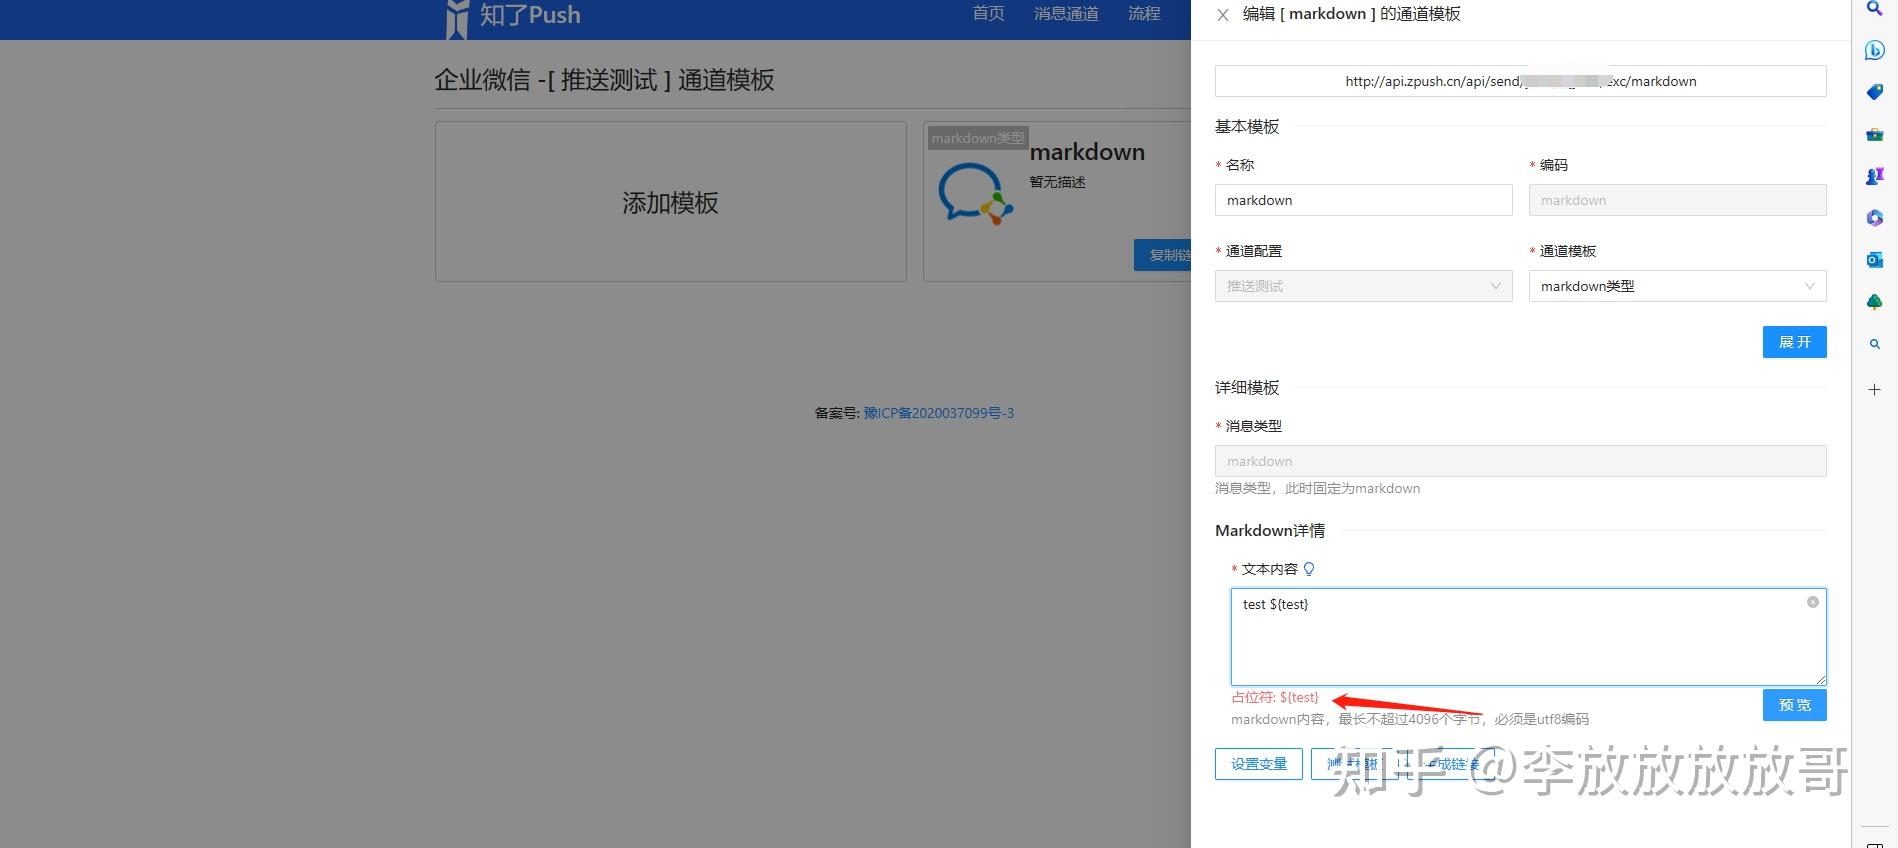The image size is (1898, 848).
Task: Click the 名称 input containing markdown
Action: 1363,200
